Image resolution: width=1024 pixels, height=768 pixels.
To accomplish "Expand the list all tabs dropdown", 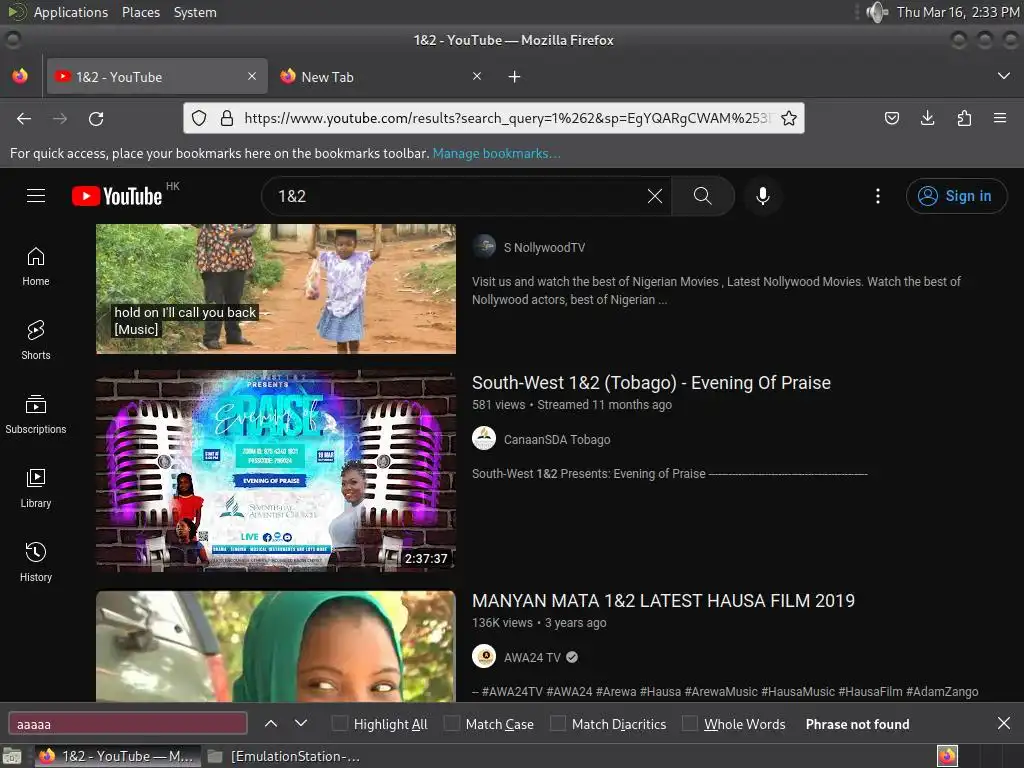I will tap(1004, 76).
